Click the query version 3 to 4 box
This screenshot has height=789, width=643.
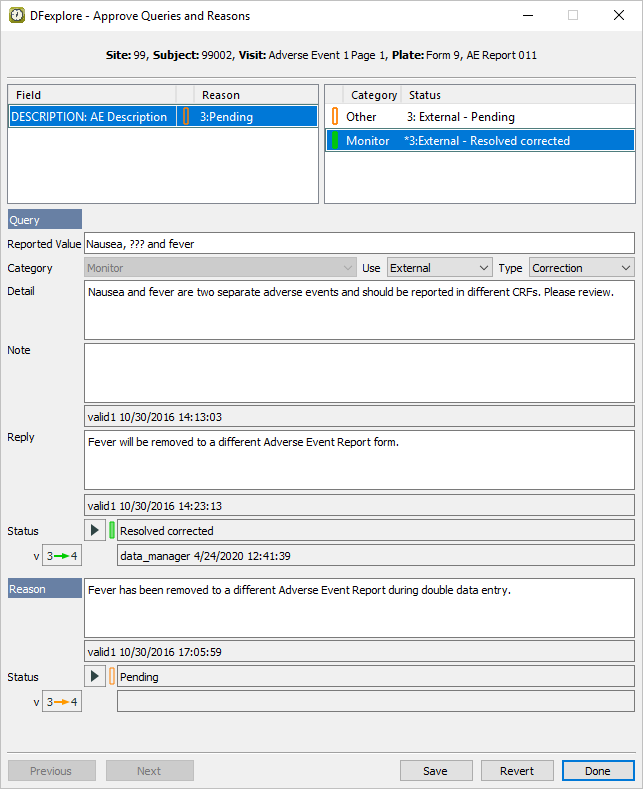(62, 555)
